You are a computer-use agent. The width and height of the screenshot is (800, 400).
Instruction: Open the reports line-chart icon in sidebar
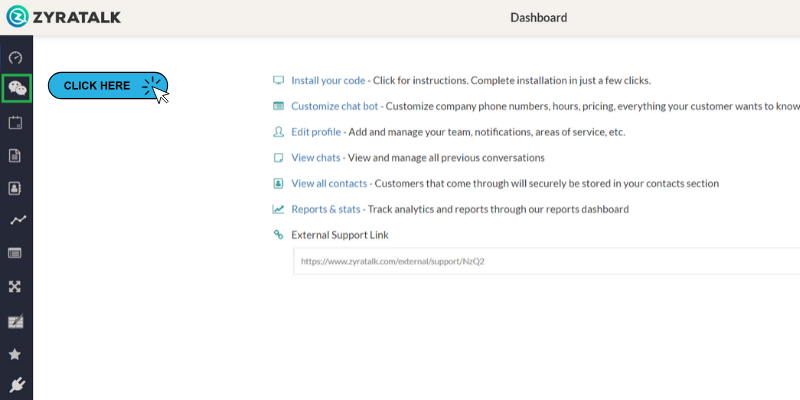(x=18, y=220)
